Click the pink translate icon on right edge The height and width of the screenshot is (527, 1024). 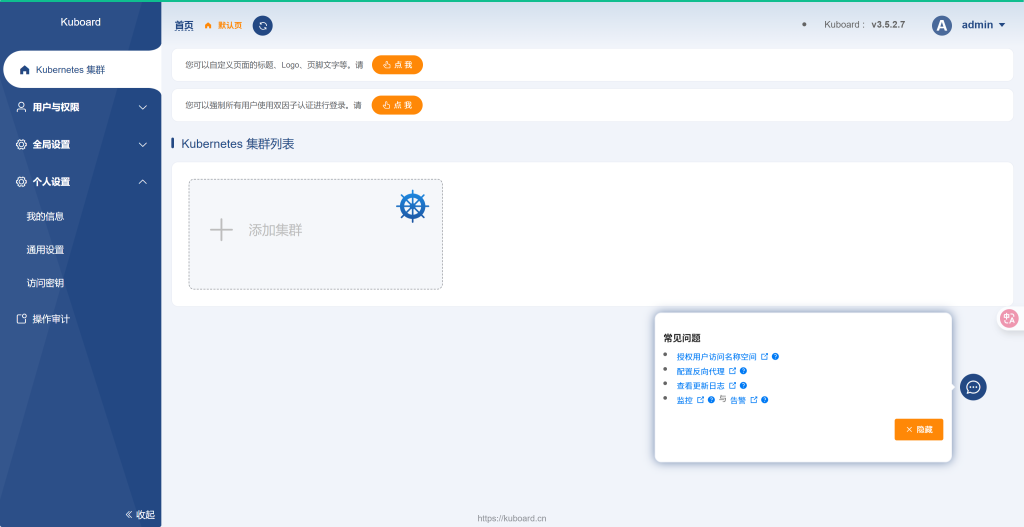tap(1009, 318)
